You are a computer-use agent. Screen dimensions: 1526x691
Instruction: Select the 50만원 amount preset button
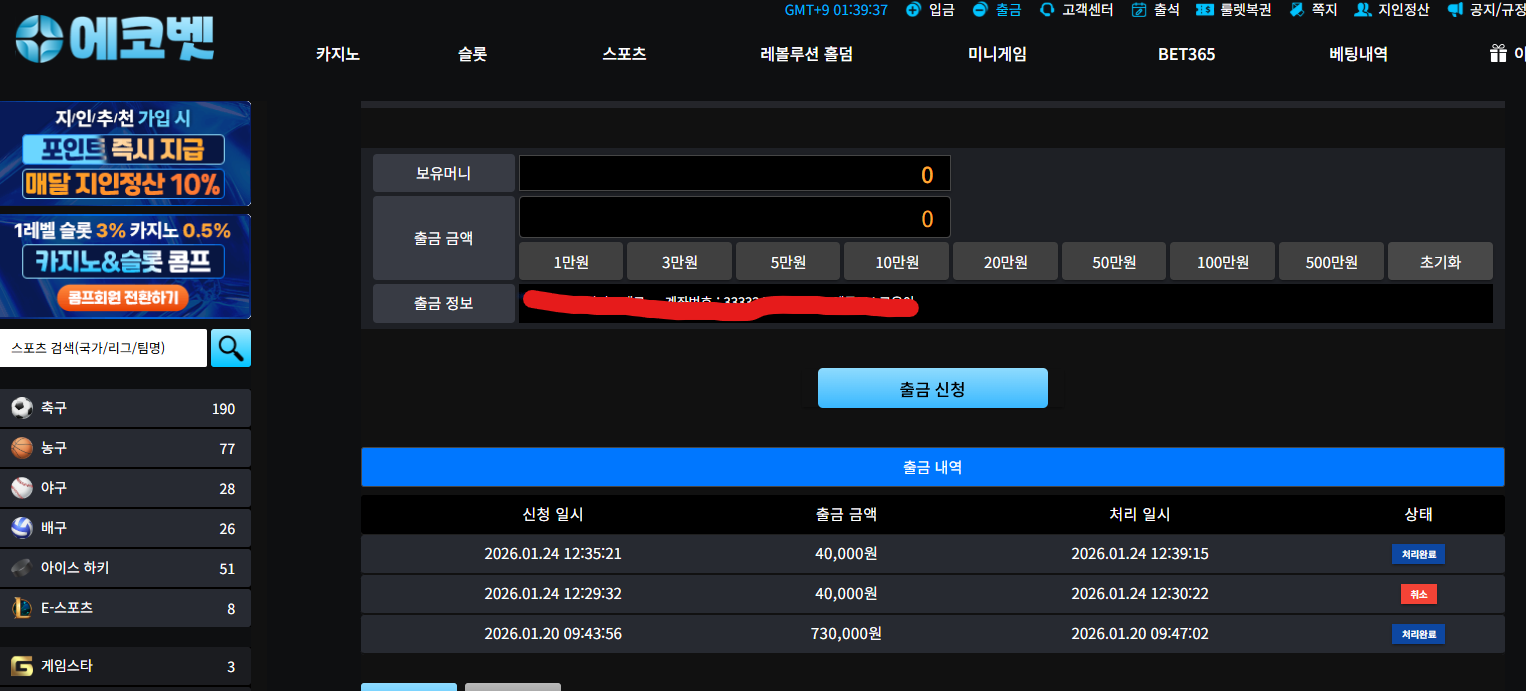pyautogui.click(x=1113, y=260)
